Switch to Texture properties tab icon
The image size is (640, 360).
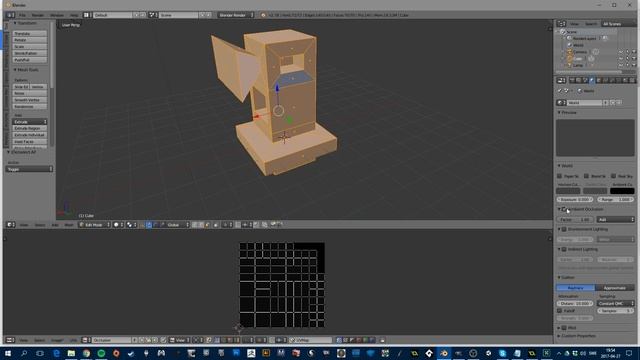(x=631, y=80)
